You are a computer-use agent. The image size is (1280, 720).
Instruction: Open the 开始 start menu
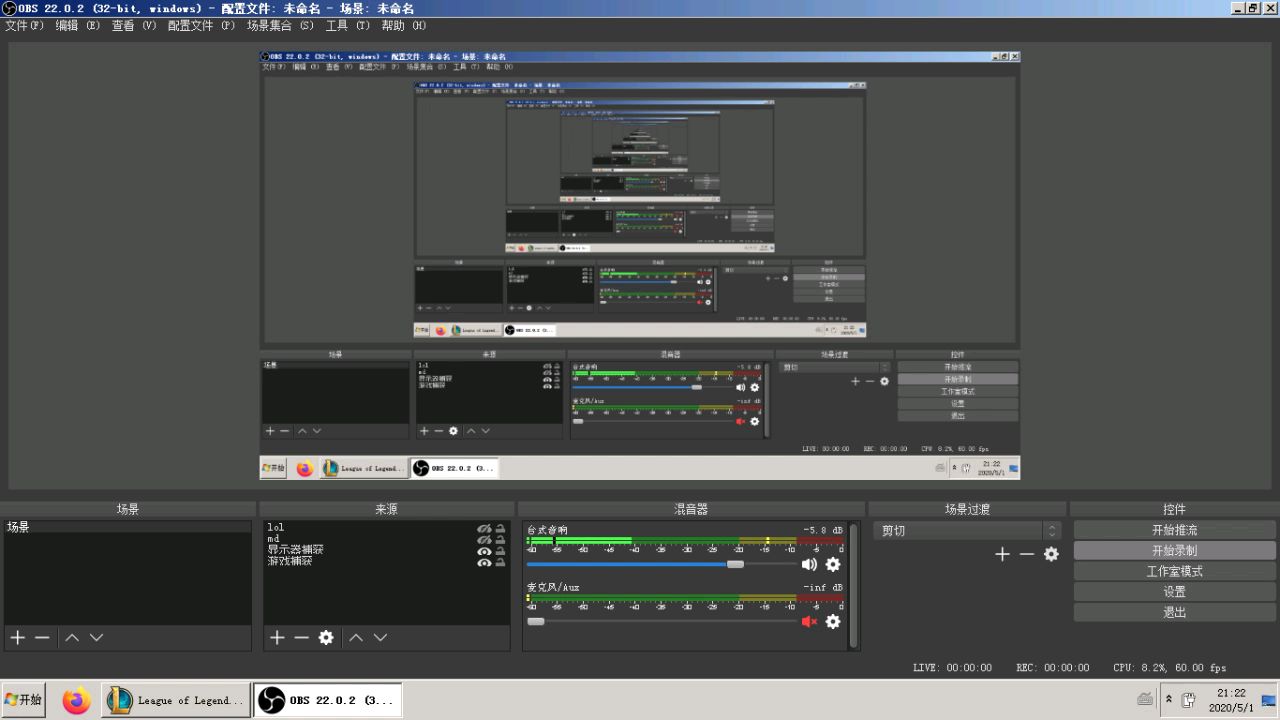(23, 700)
